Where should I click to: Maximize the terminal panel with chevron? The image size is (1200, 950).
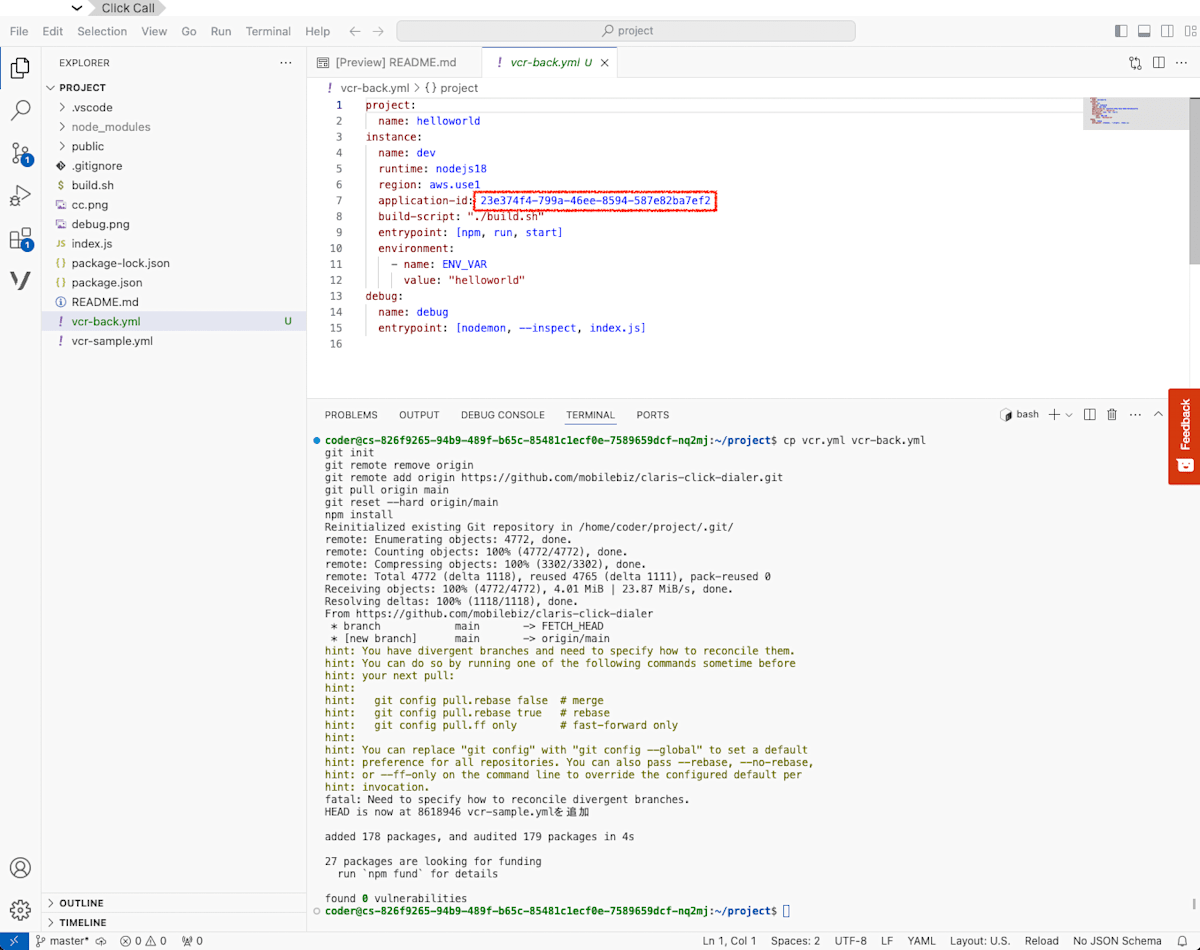[x=1159, y=414]
